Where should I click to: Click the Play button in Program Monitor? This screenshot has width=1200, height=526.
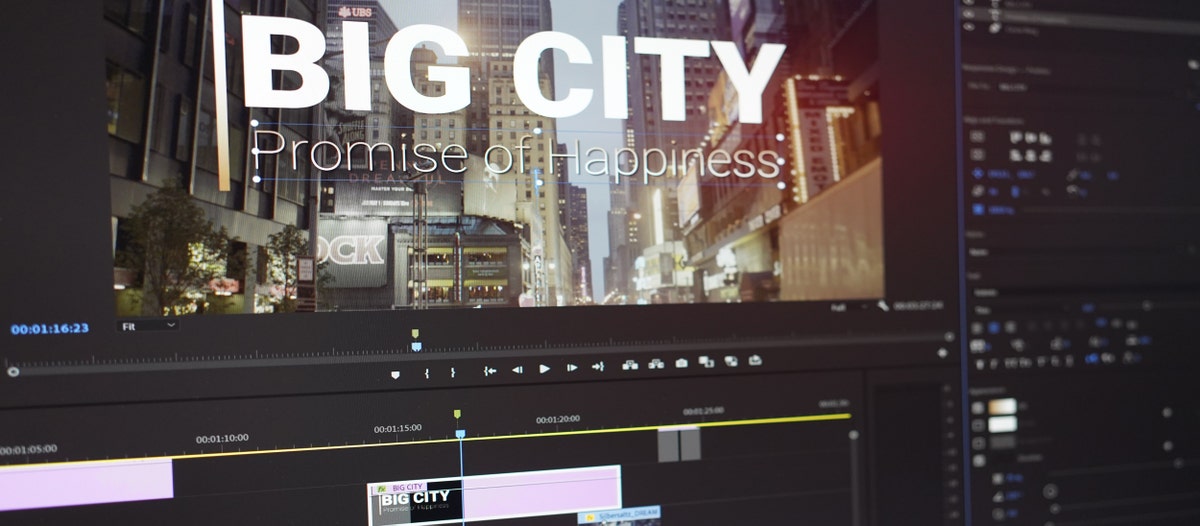coord(544,368)
